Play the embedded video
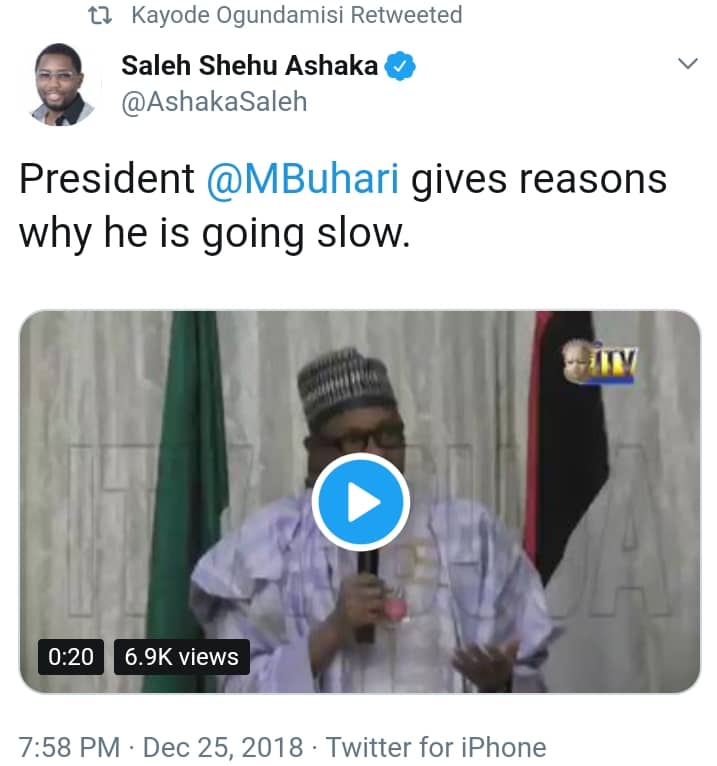 tap(360, 503)
